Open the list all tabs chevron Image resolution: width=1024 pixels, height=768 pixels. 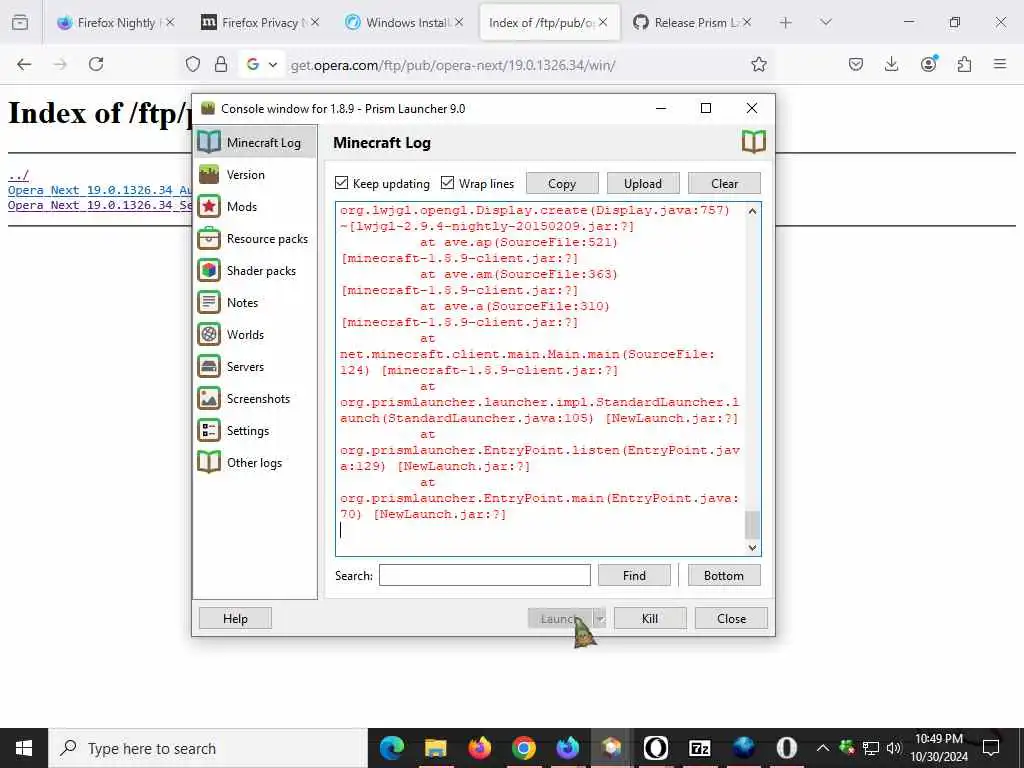(826, 22)
